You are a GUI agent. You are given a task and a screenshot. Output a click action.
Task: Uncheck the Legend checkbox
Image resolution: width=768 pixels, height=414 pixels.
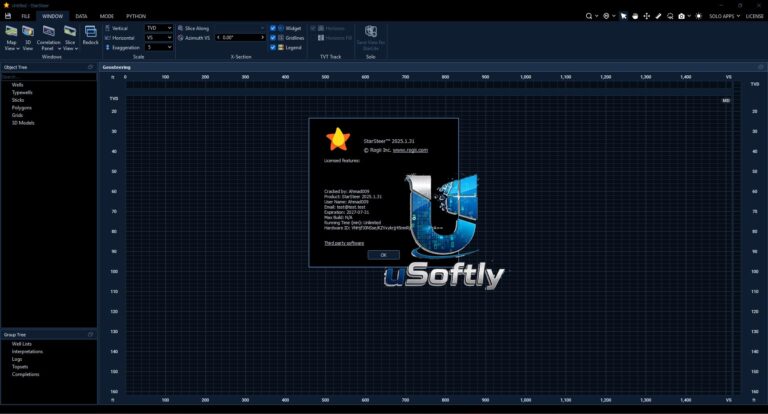pyautogui.click(x=273, y=48)
